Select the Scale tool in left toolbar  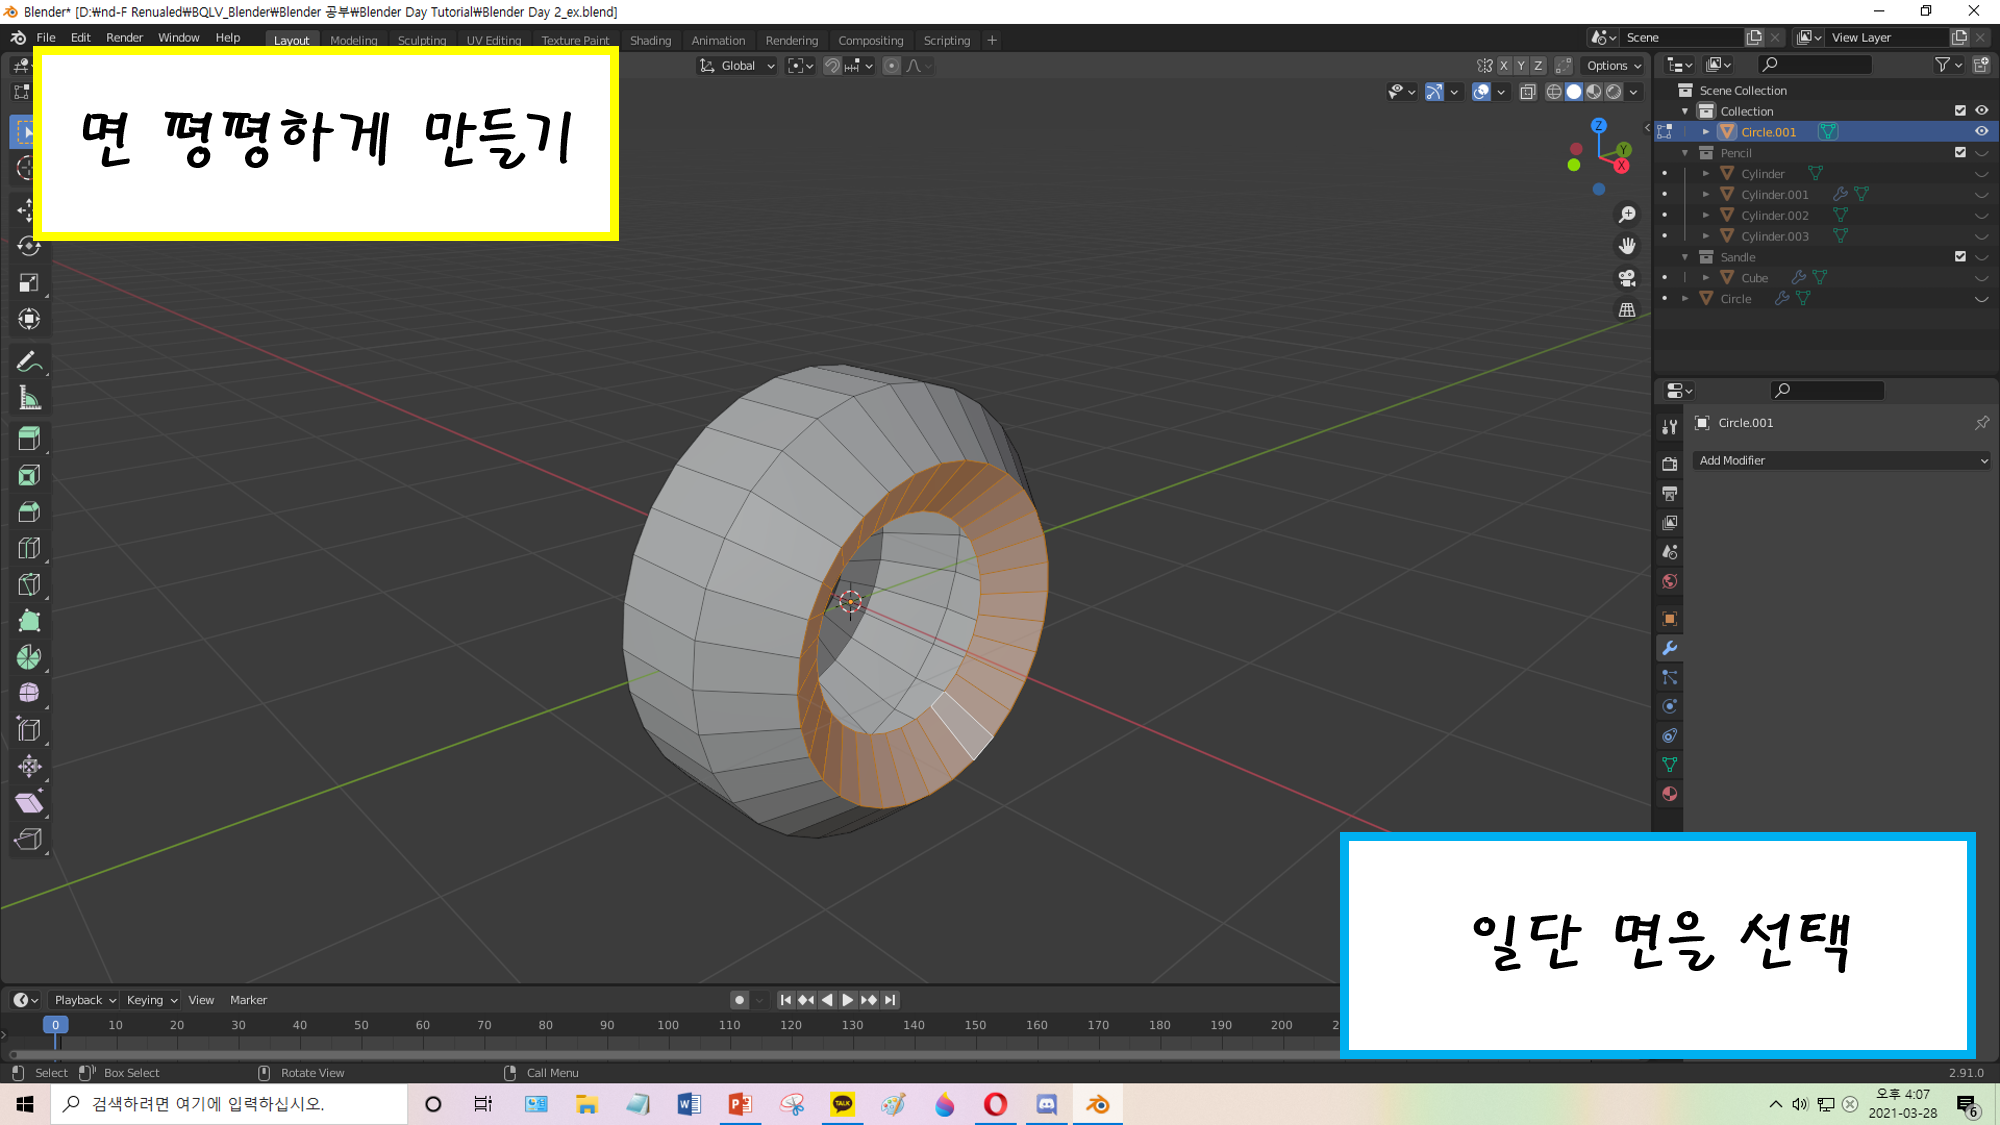(x=29, y=283)
